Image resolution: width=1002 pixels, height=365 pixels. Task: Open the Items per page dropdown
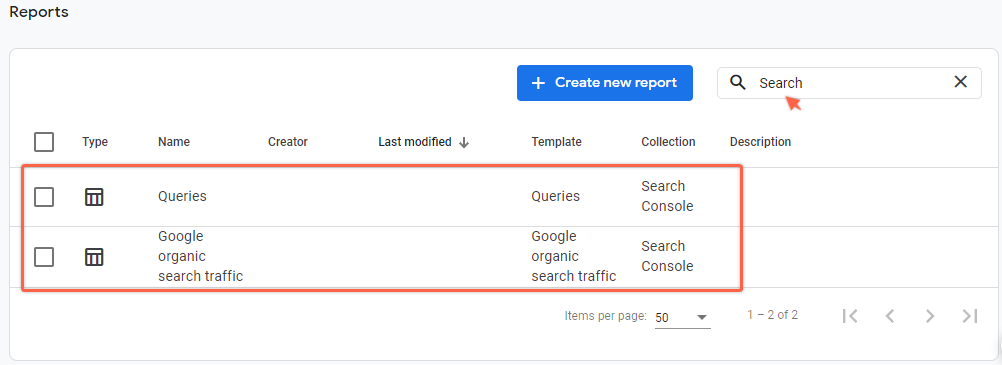coord(682,318)
